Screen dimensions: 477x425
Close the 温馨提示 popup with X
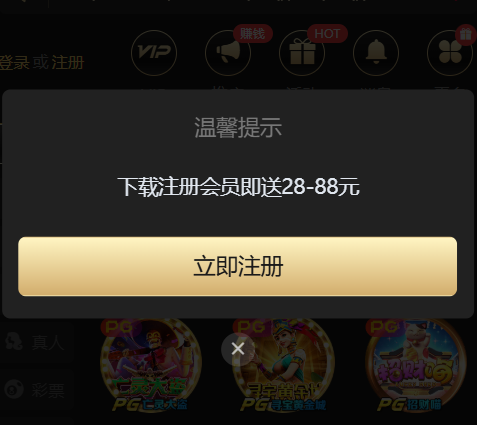tap(238, 349)
